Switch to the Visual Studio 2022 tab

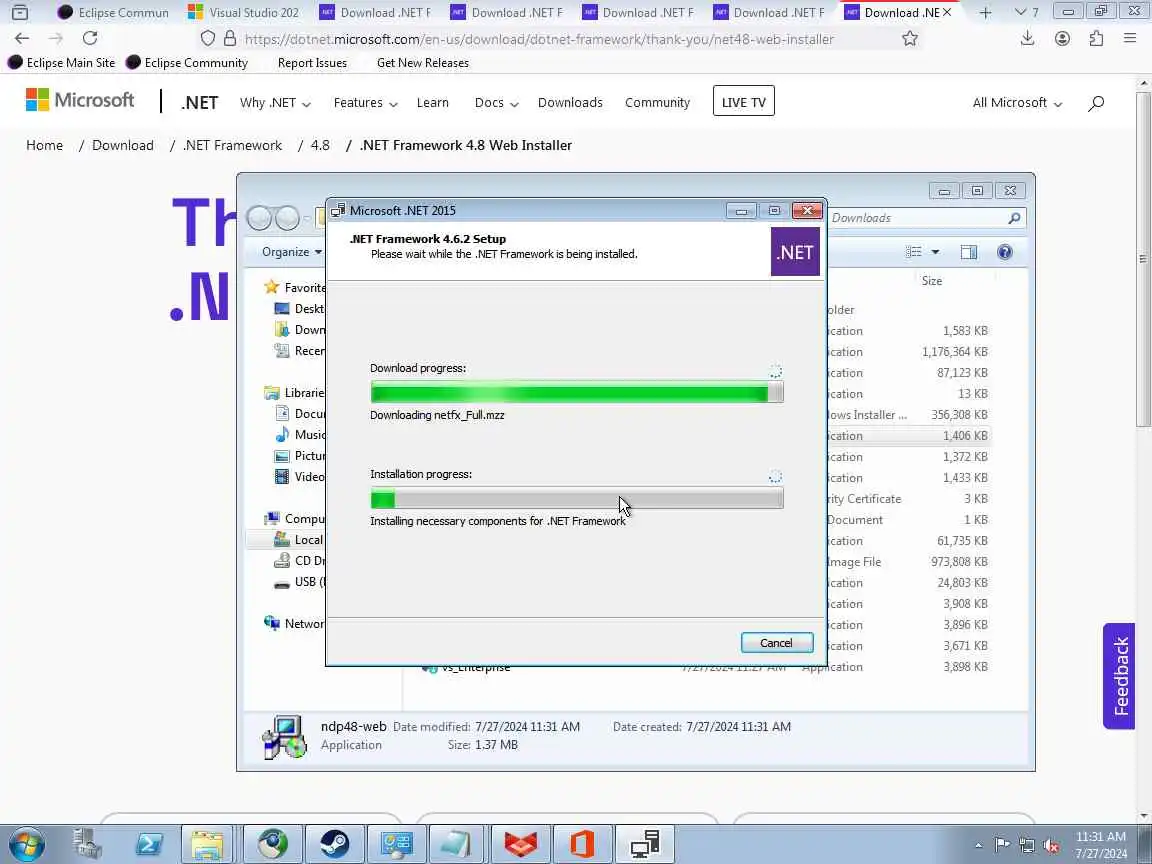pos(245,12)
